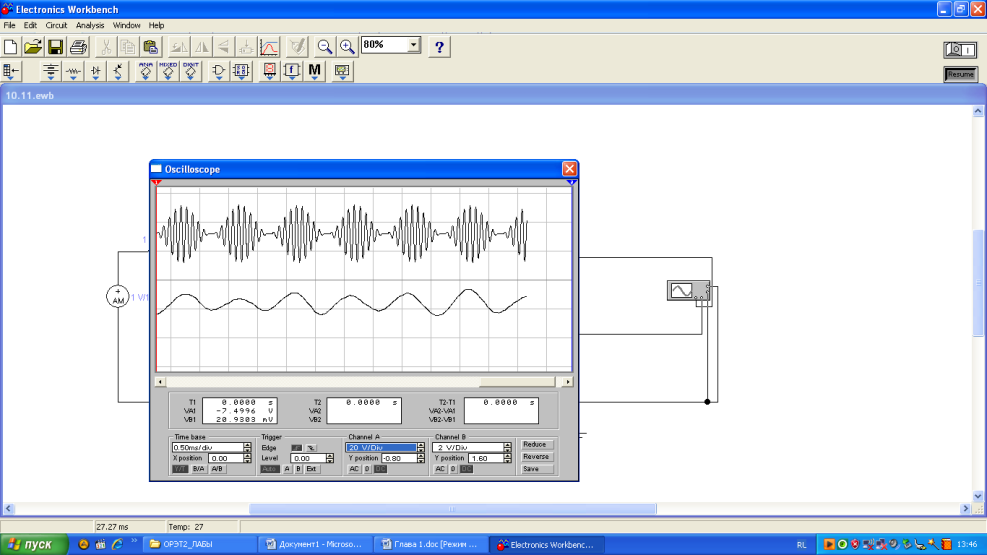Click the oscilloscope display horizontal scrollbar
Image resolution: width=987 pixels, height=555 pixels.
pos(364,382)
